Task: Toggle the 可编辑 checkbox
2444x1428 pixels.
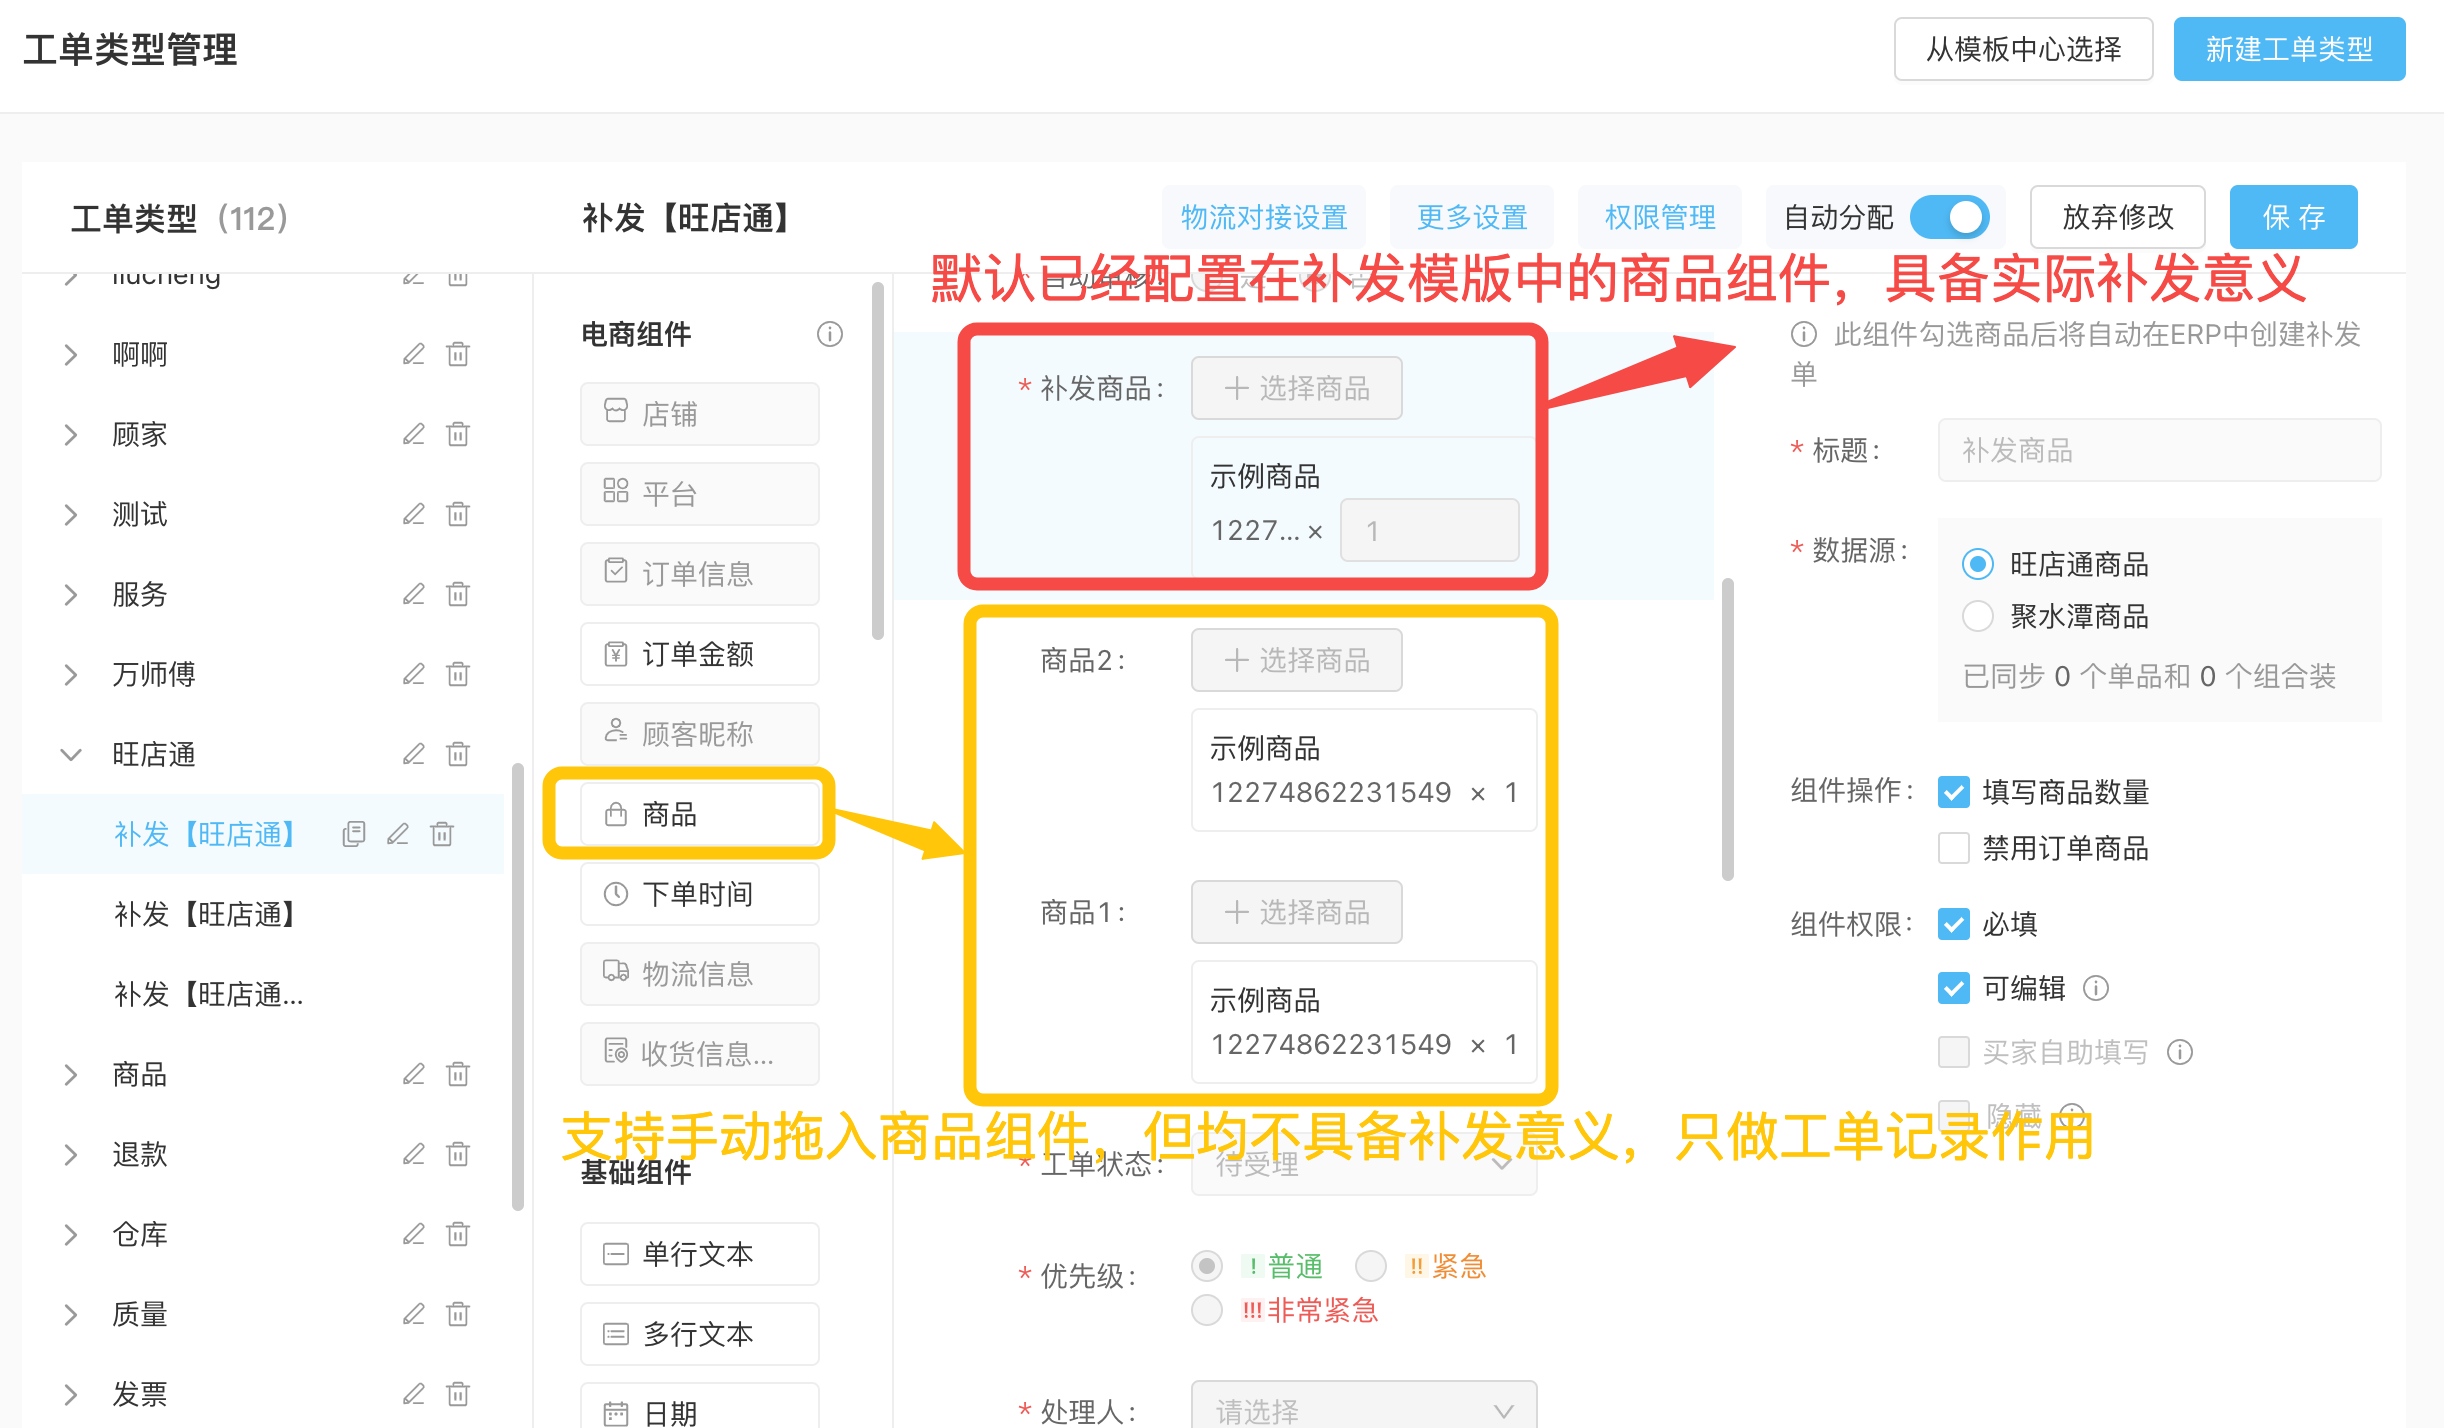Action: point(1954,988)
